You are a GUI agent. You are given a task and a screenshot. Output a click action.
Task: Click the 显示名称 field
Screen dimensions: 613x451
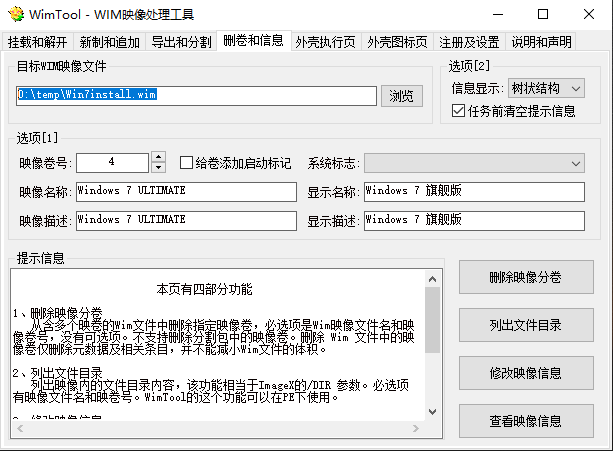pyautogui.click(x=474, y=192)
